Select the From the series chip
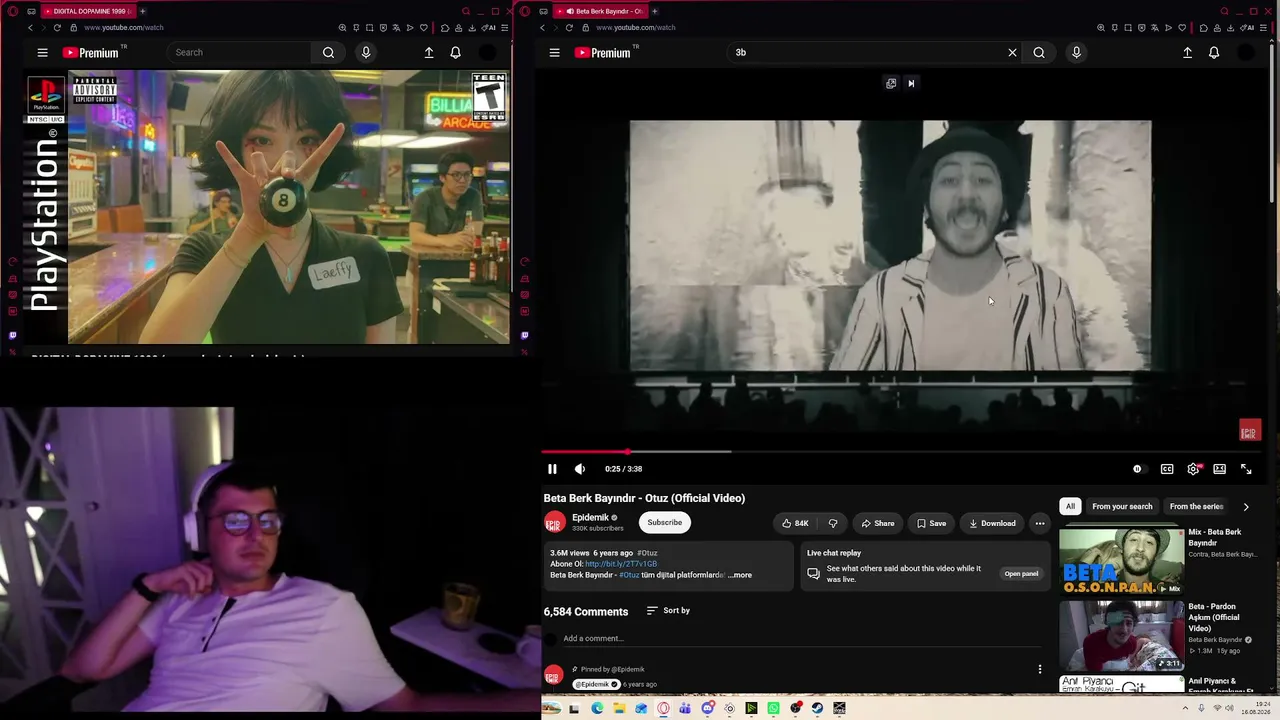The height and width of the screenshot is (720, 1280). (x=1197, y=506)
